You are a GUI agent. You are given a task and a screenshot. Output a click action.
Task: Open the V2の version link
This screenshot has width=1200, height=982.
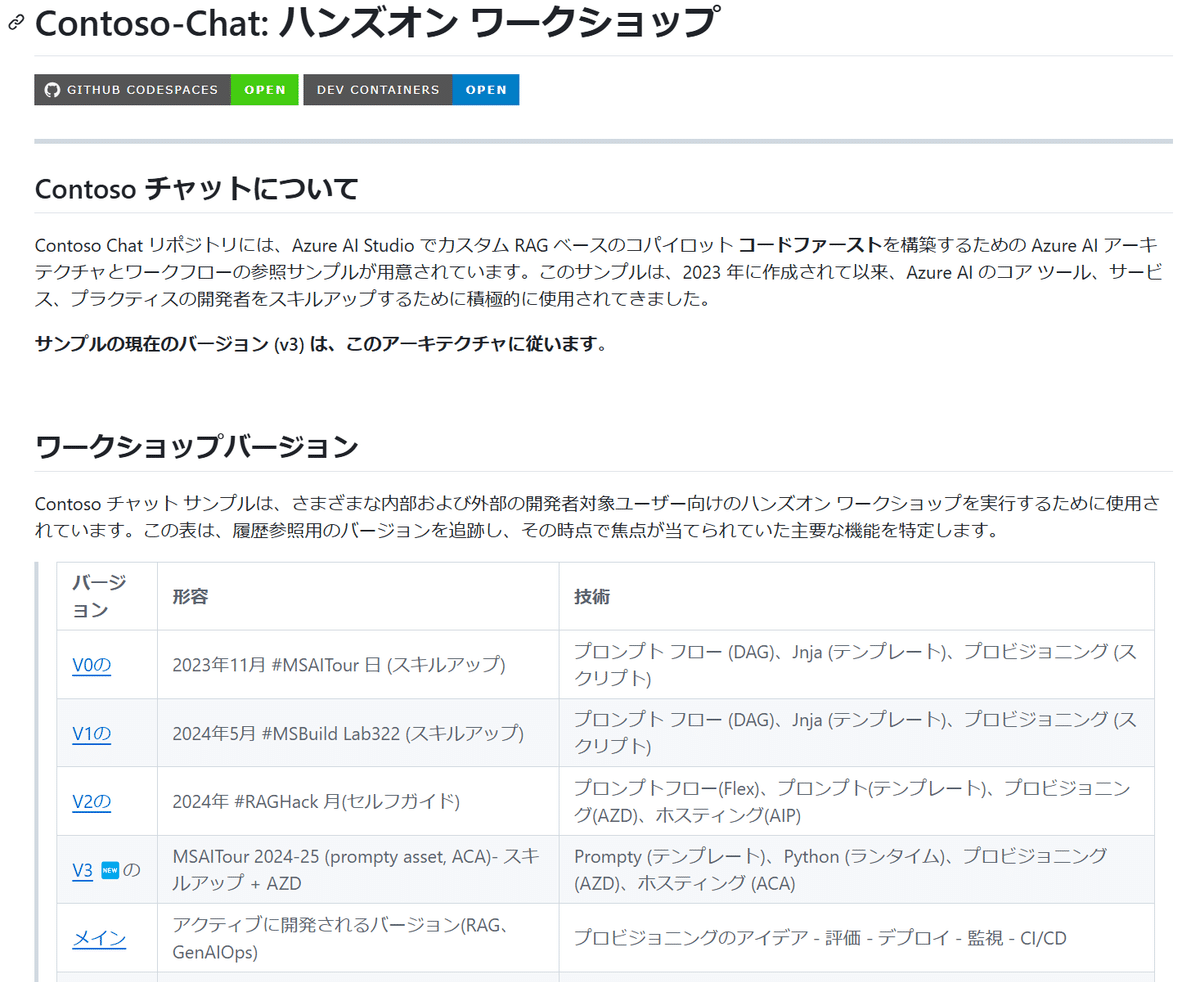[x=91, y=800]
